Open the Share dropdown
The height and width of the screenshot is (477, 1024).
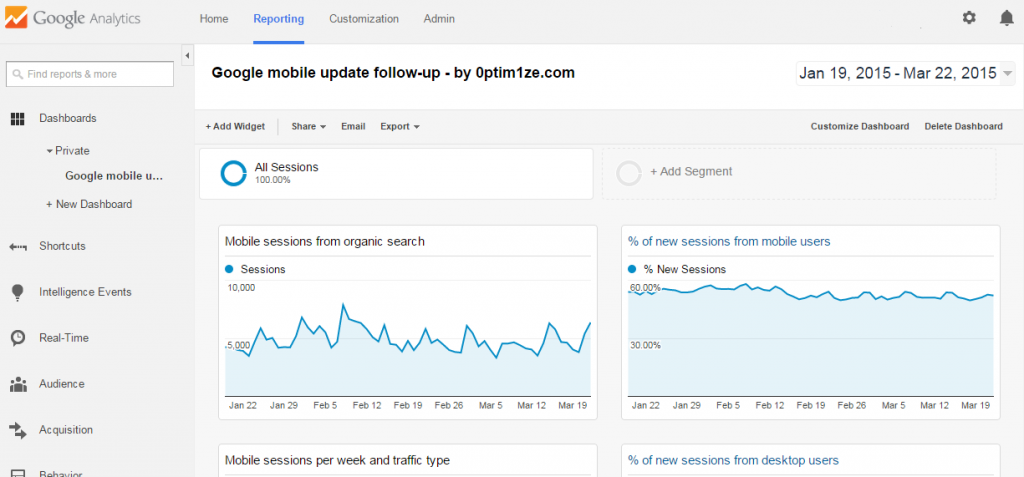pyautogui.click(x=308, y=126)
